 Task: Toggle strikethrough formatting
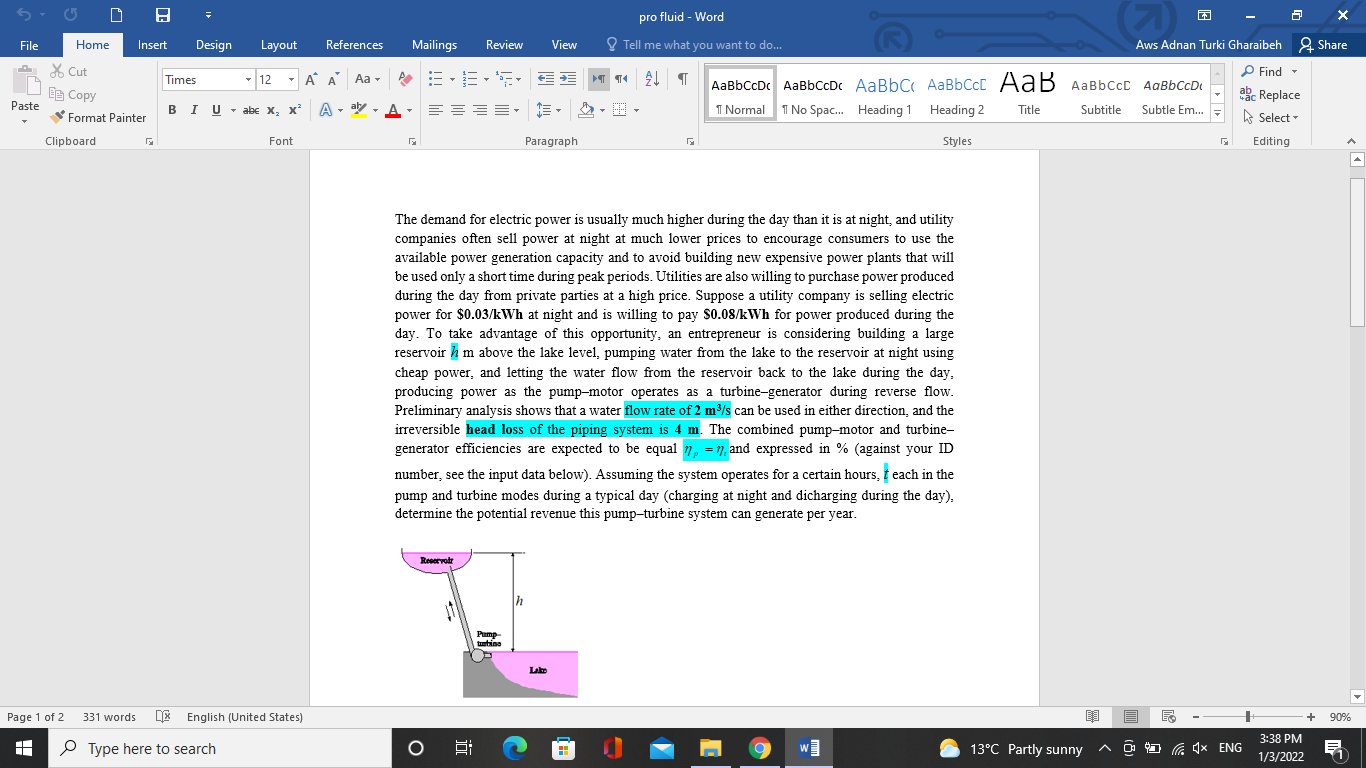click(x=251, y=110)
